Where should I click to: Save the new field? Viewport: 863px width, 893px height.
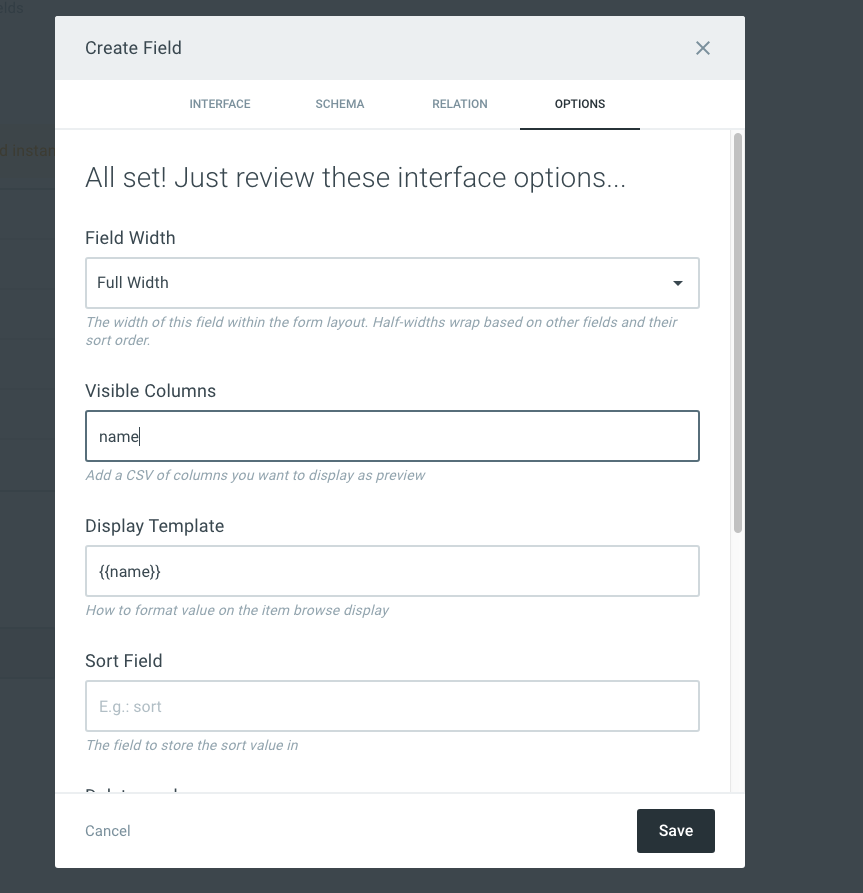(676, 831)
